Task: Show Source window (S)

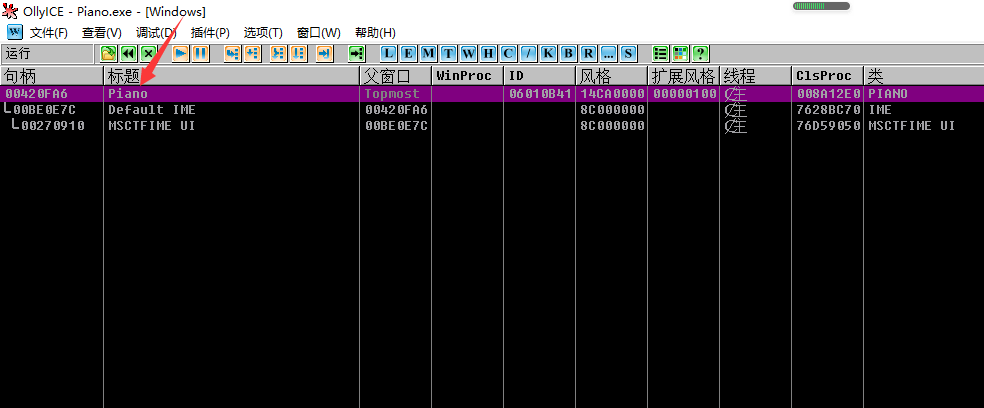Action: [628, 53]
